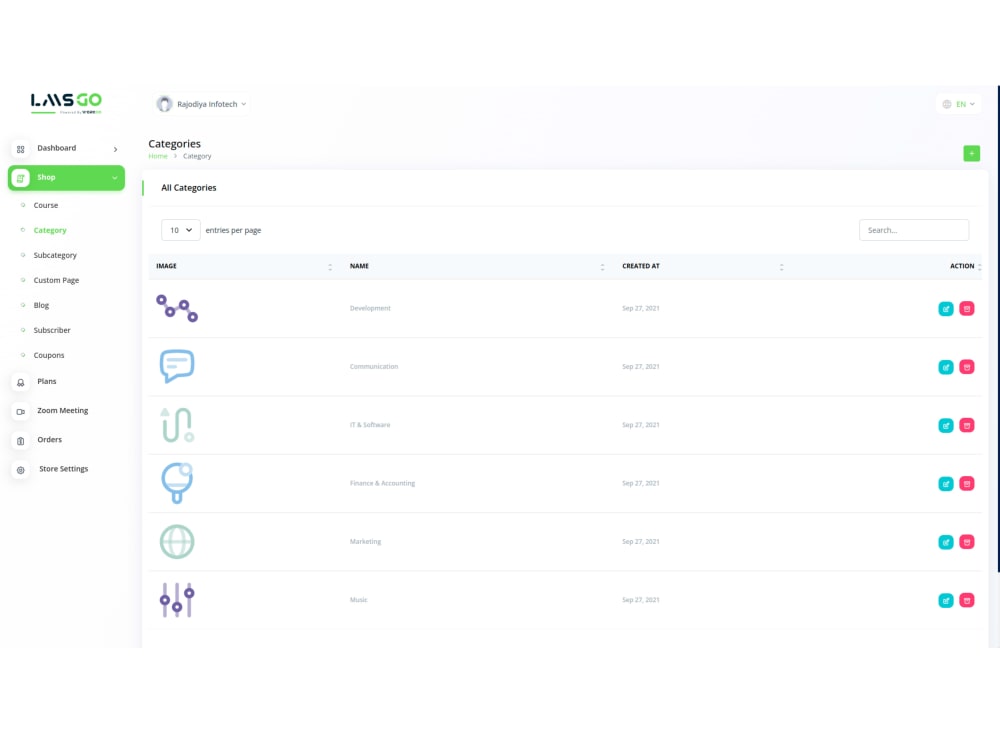The image size is (1000, 750).
Task: Add a new category with the plus button
Action: 971,153
